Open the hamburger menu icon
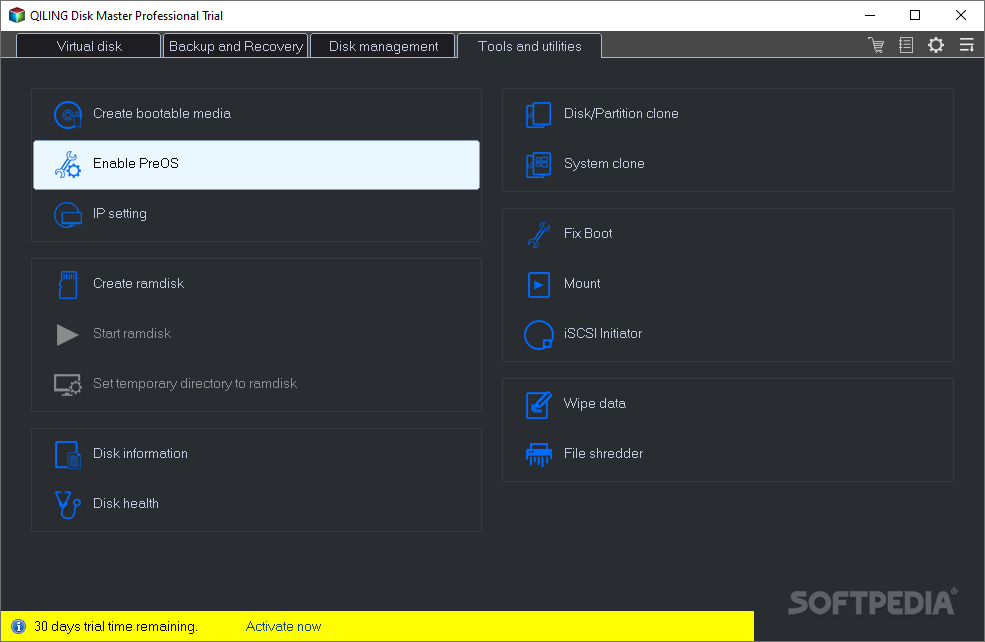The height and width of the screenshot is (642, 985). tap(966, 45)
